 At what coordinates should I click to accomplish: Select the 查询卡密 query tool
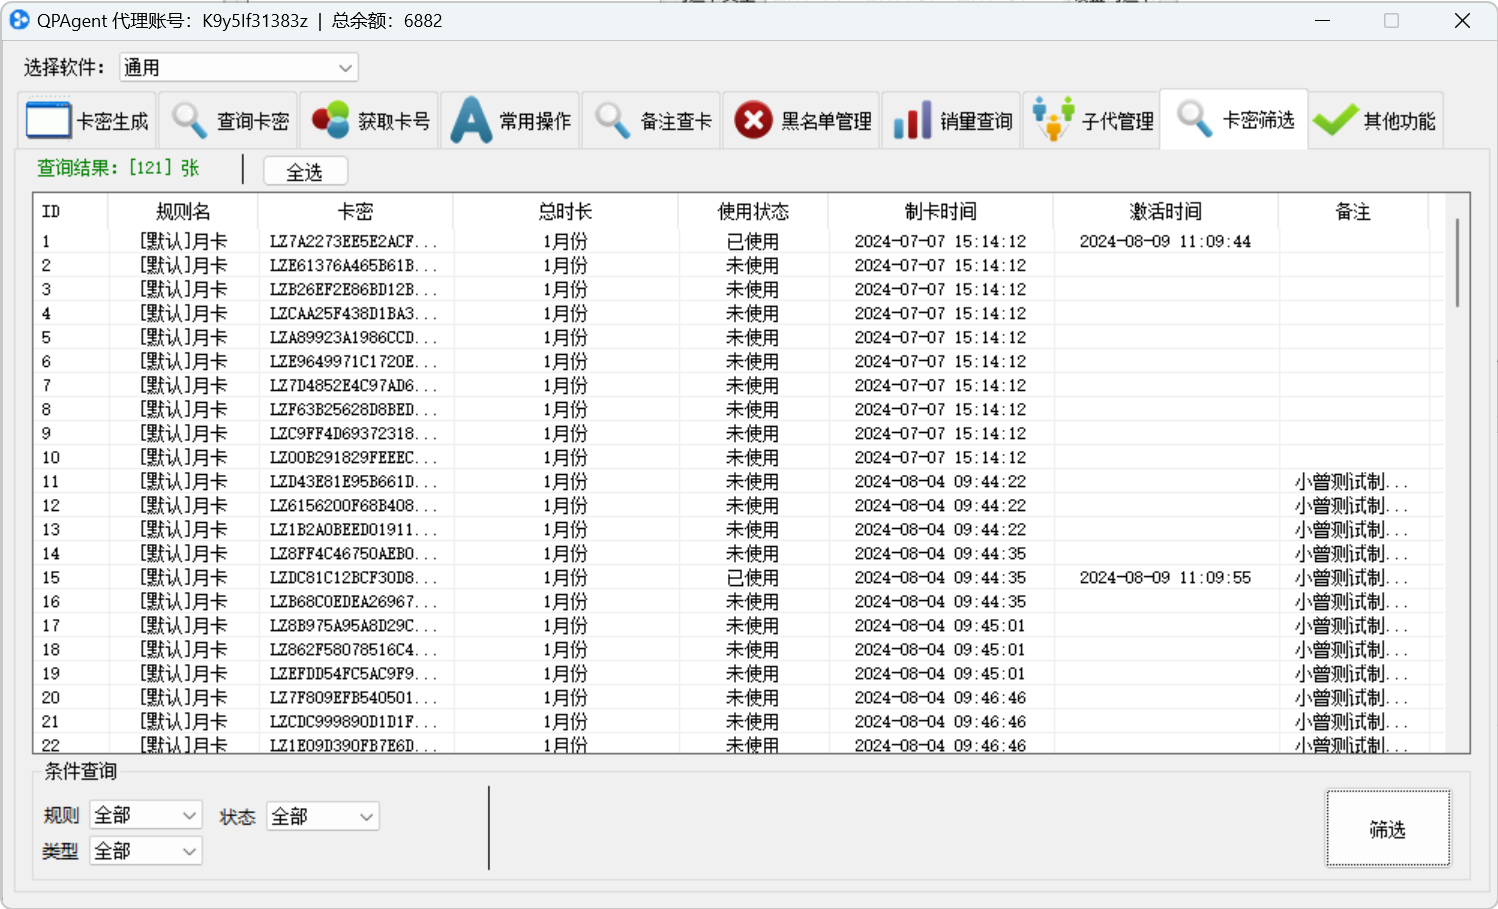(229, 119)
